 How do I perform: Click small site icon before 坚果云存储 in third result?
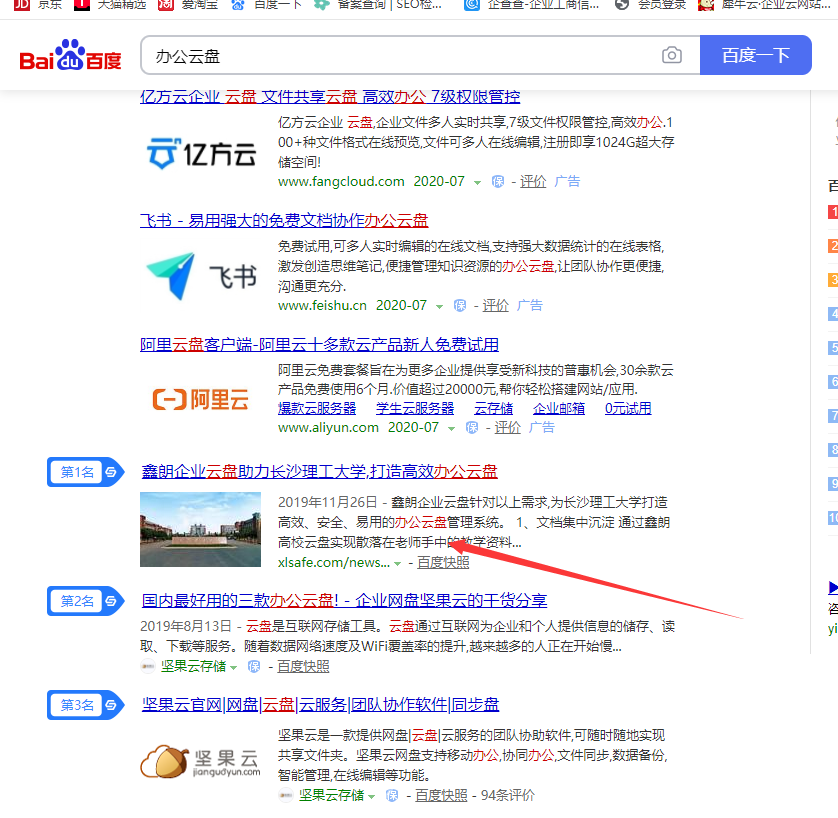pyautogui.click(x=286, y=796)
